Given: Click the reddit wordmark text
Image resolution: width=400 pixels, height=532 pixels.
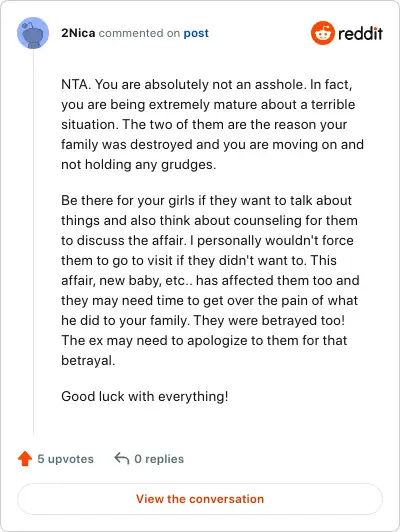Looking at the screenshot, I should [x=361, y=33].
